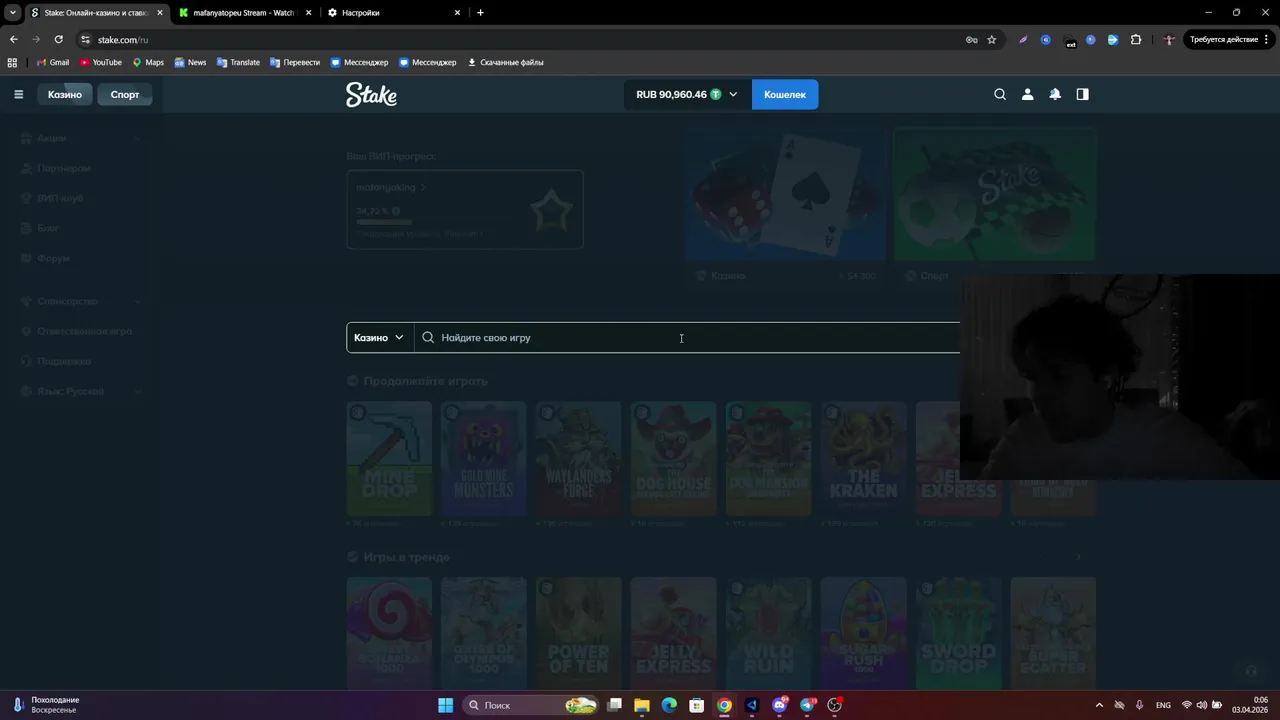Reload the Stake page
1280x720 pixels.
[58, 39]
